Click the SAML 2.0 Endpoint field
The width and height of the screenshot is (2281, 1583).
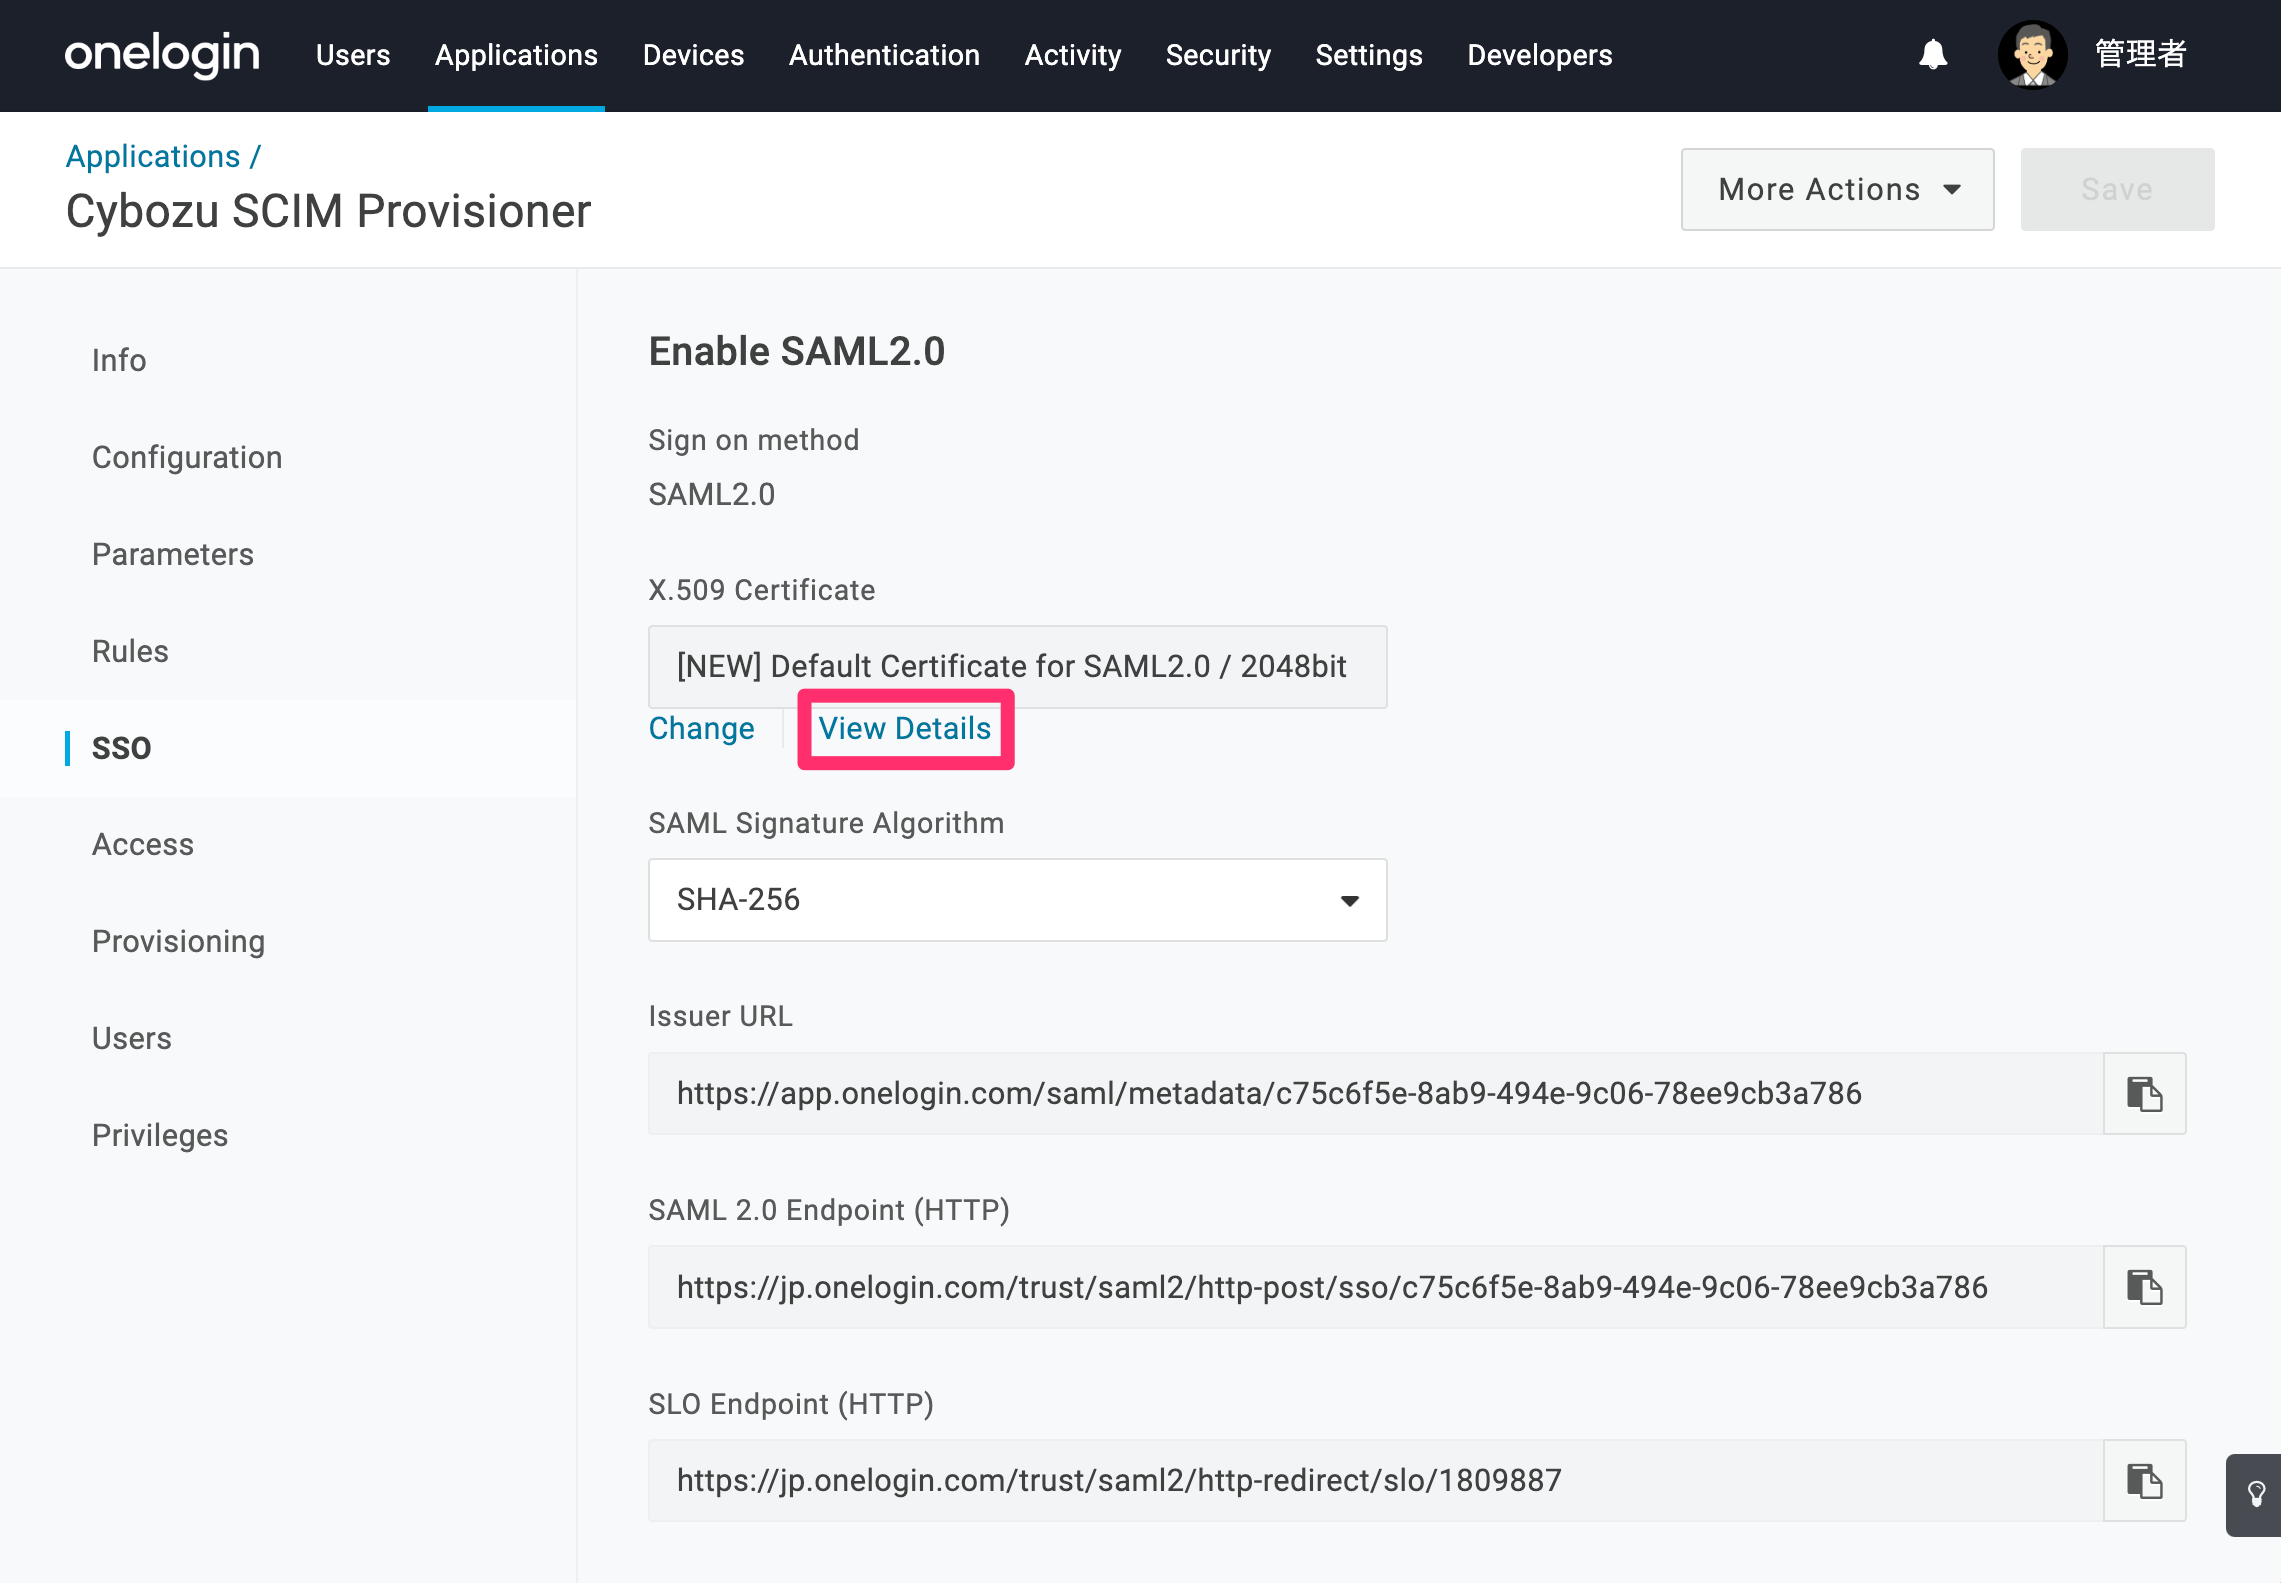click(x=1375, y=1287)
